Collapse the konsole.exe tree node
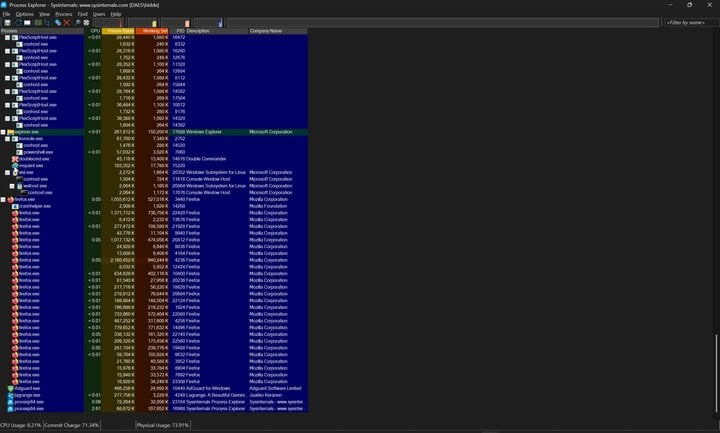Viewport: 720px width, 433px height. [x=8, y=139]
